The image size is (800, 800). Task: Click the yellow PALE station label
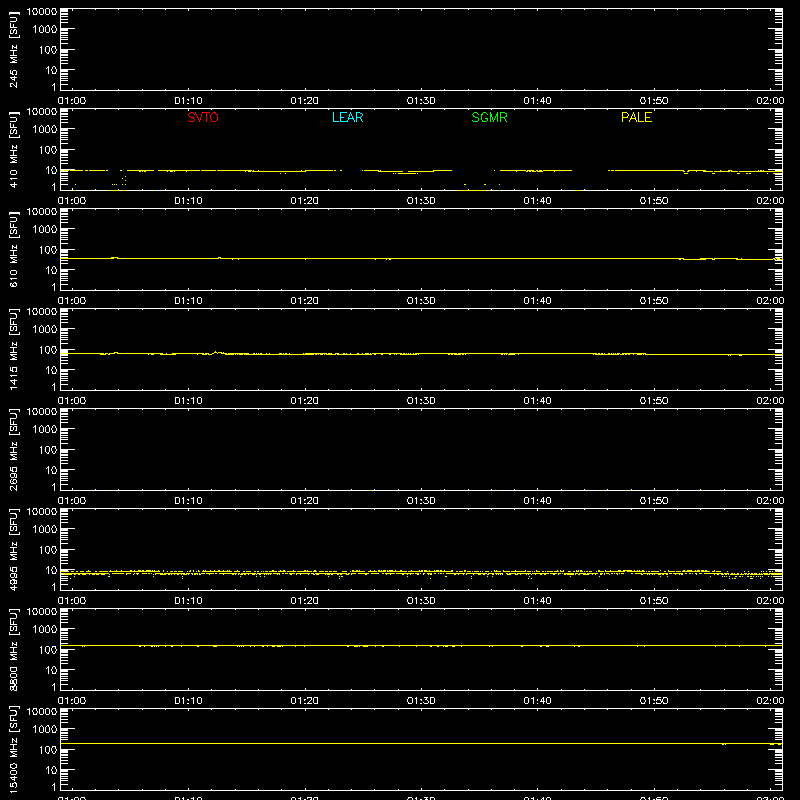pos(636,117)
